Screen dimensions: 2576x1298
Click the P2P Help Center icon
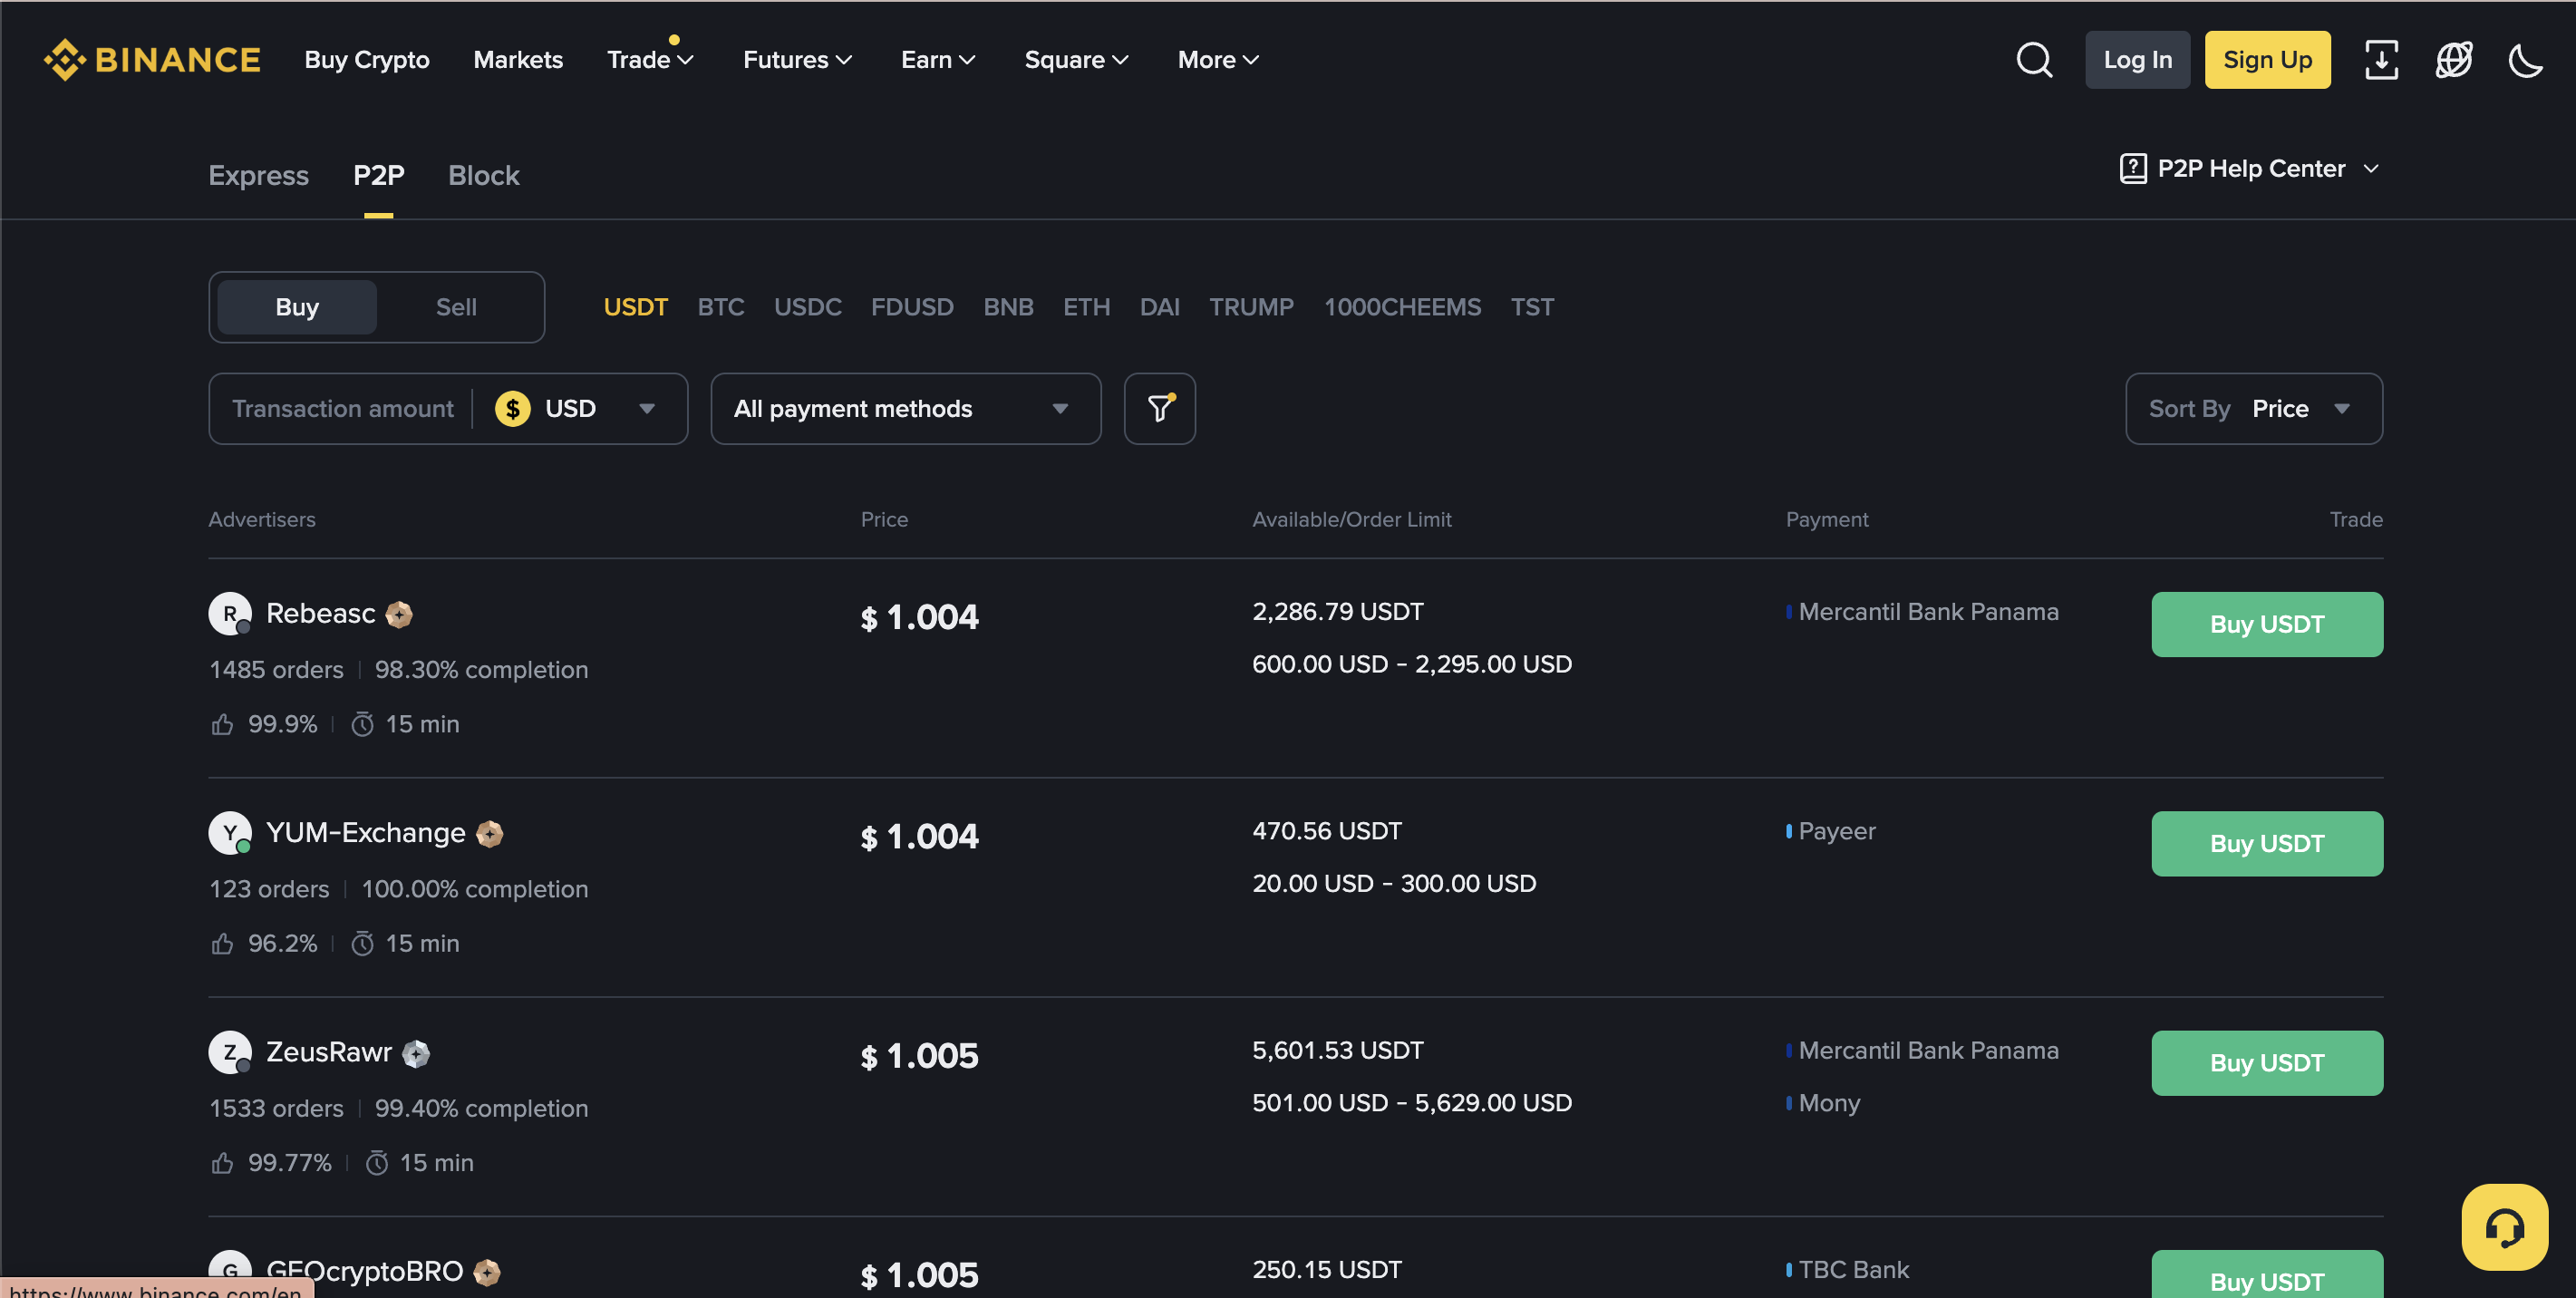click(2132, 169)
